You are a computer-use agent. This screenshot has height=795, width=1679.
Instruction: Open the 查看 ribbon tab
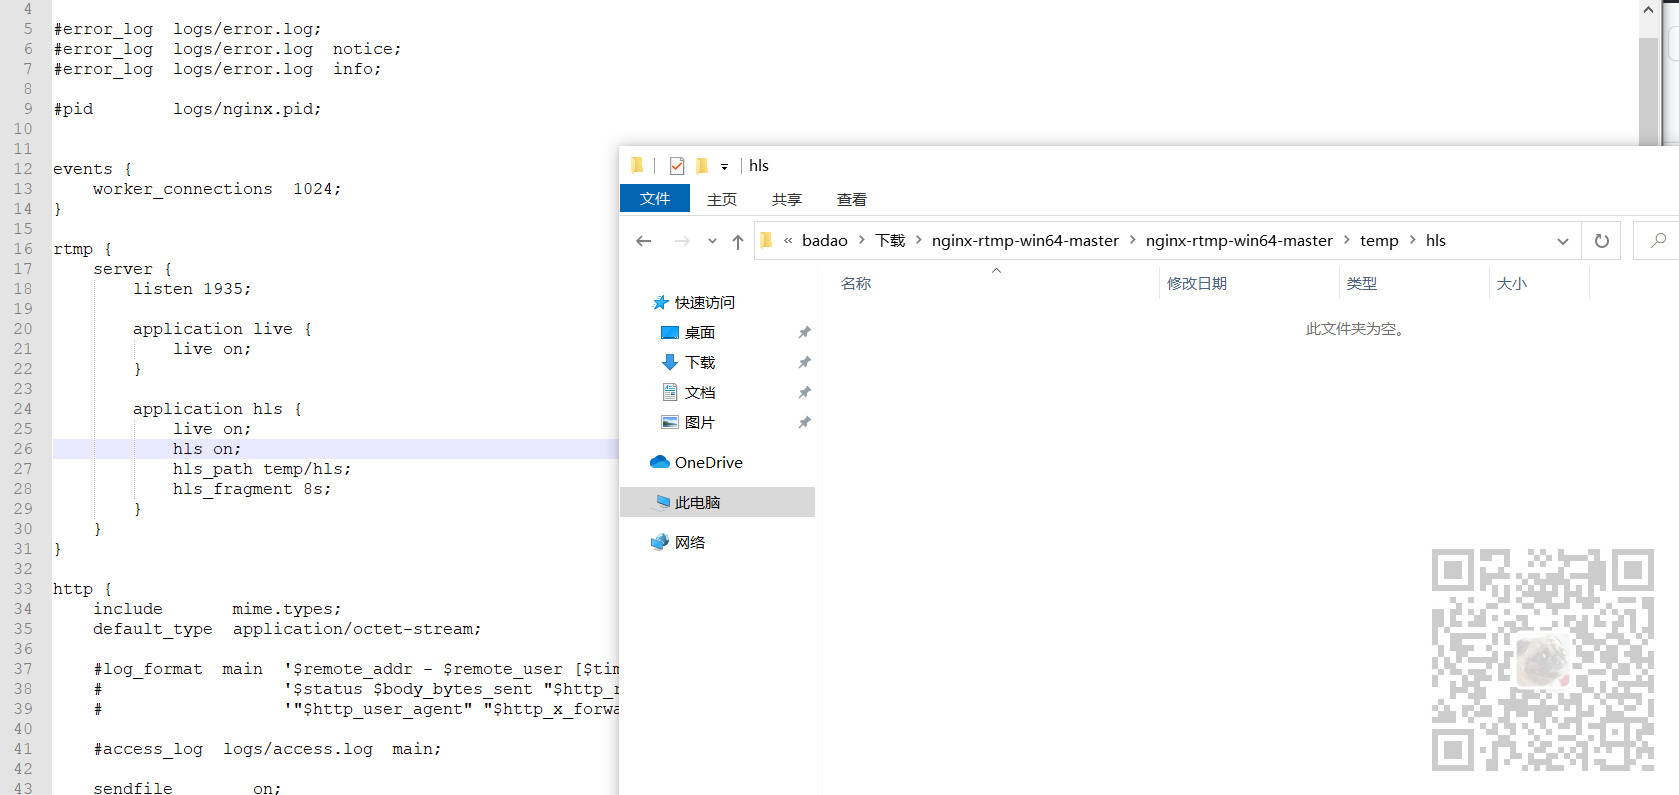pyautogui.click(x=852, y=200)
